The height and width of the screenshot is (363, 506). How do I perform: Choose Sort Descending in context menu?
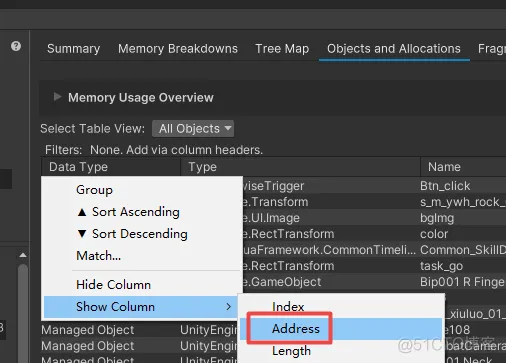pyautogui.click(x=143, y=234)
